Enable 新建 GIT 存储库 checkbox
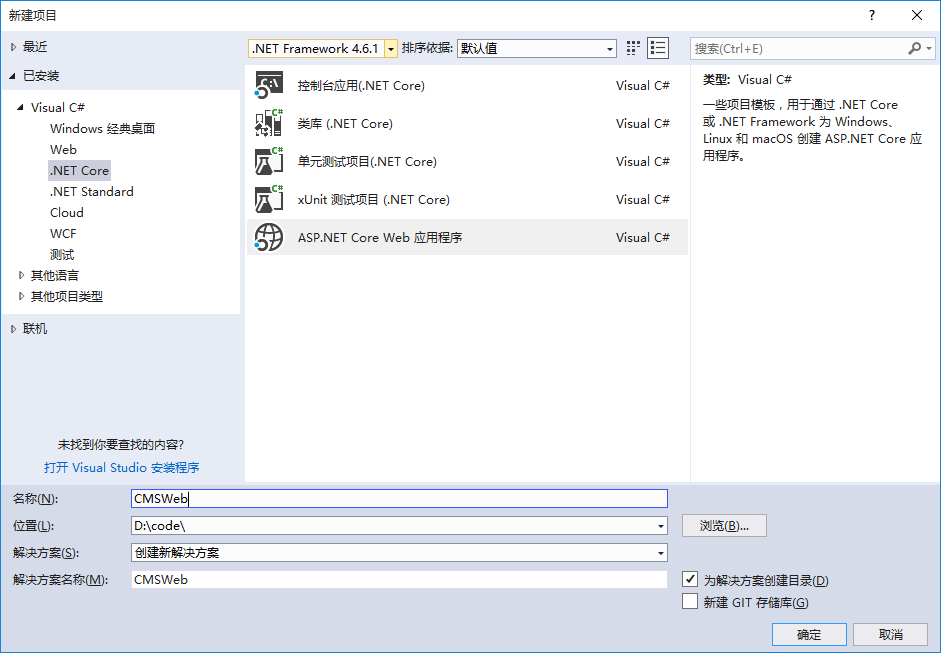941x653 pixels. (x=690, y=601)
